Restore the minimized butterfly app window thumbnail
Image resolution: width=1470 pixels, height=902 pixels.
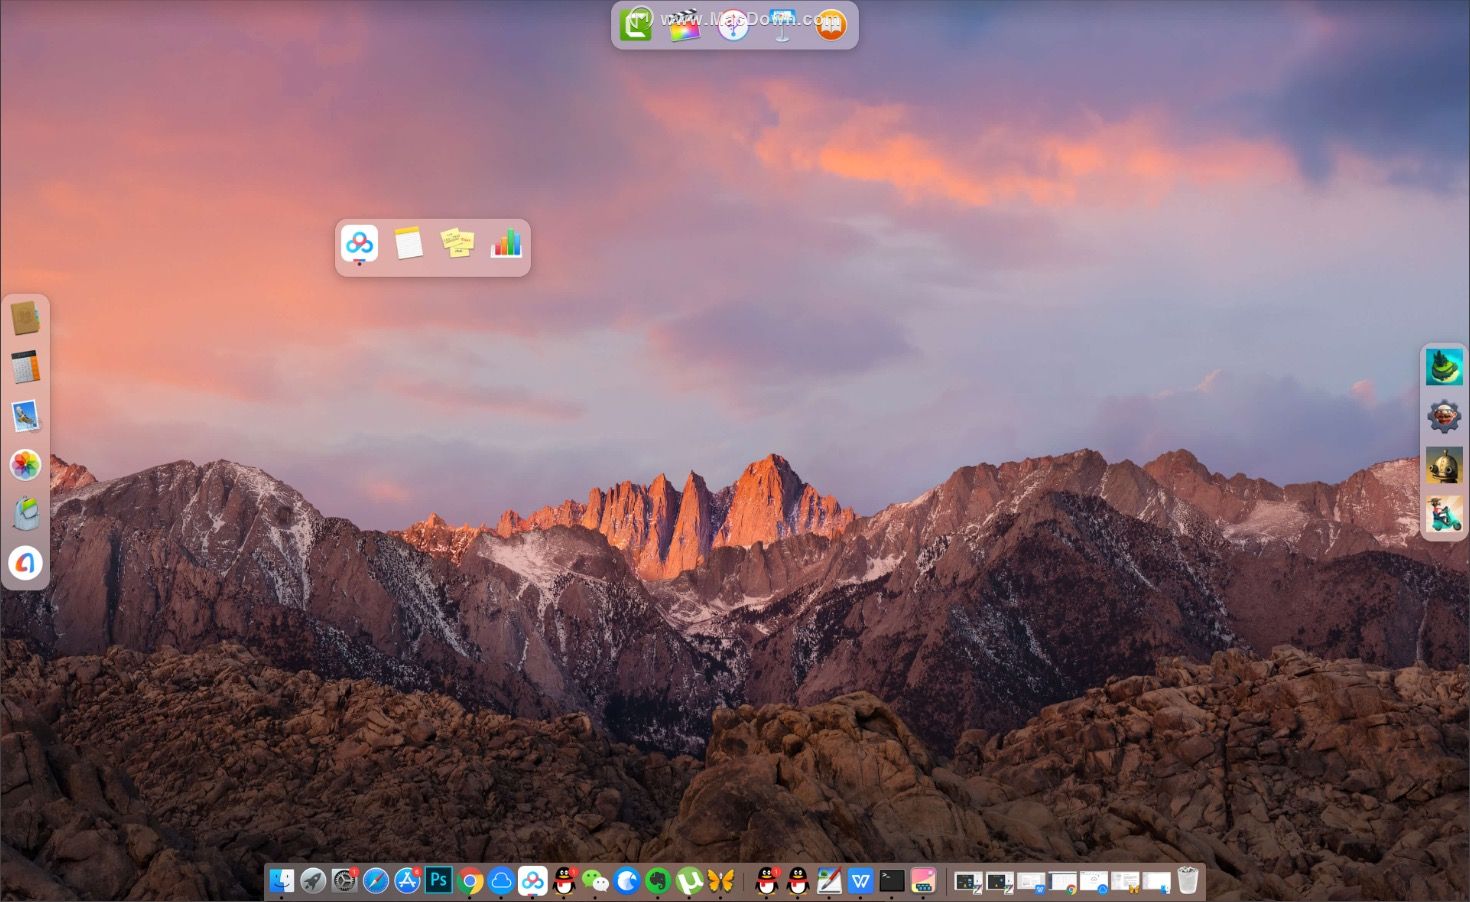click(1125, 882)
